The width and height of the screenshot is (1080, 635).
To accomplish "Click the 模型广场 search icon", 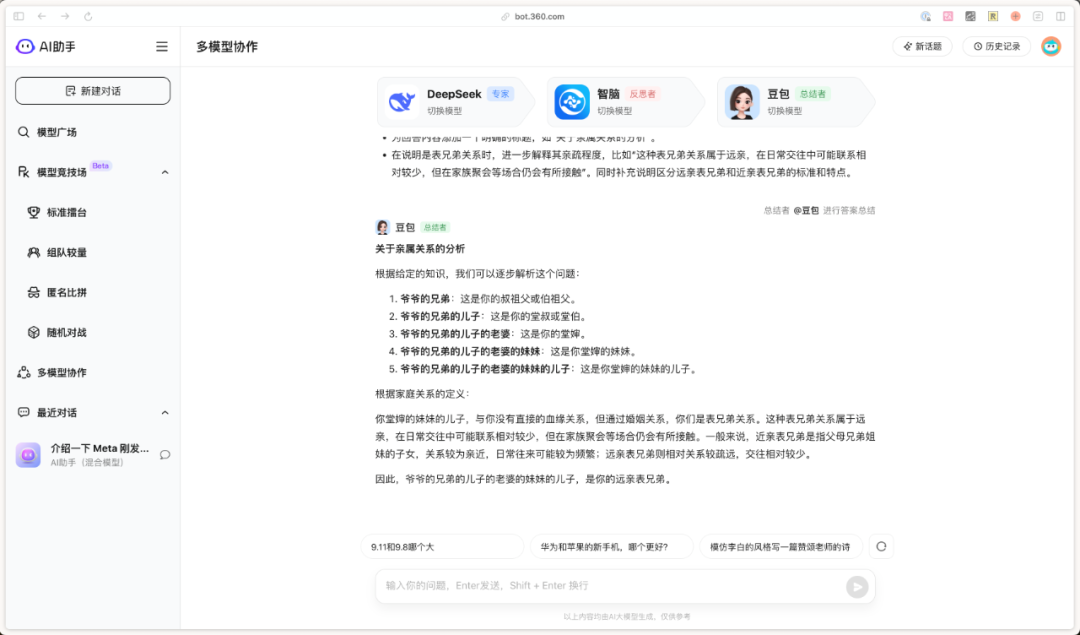I will (x=23, y=132).
